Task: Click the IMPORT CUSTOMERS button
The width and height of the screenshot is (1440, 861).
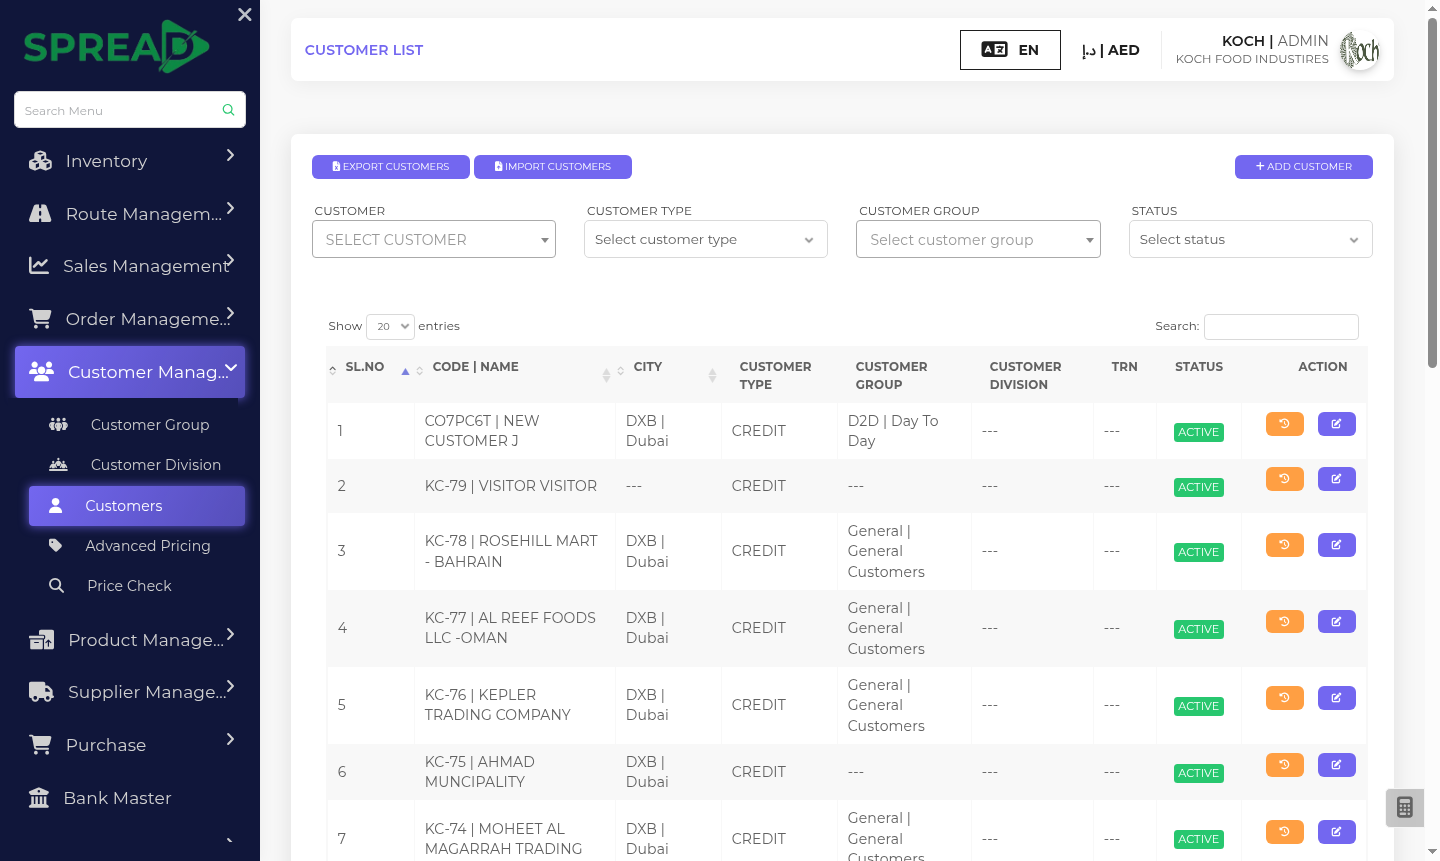Action: [553, 167]
